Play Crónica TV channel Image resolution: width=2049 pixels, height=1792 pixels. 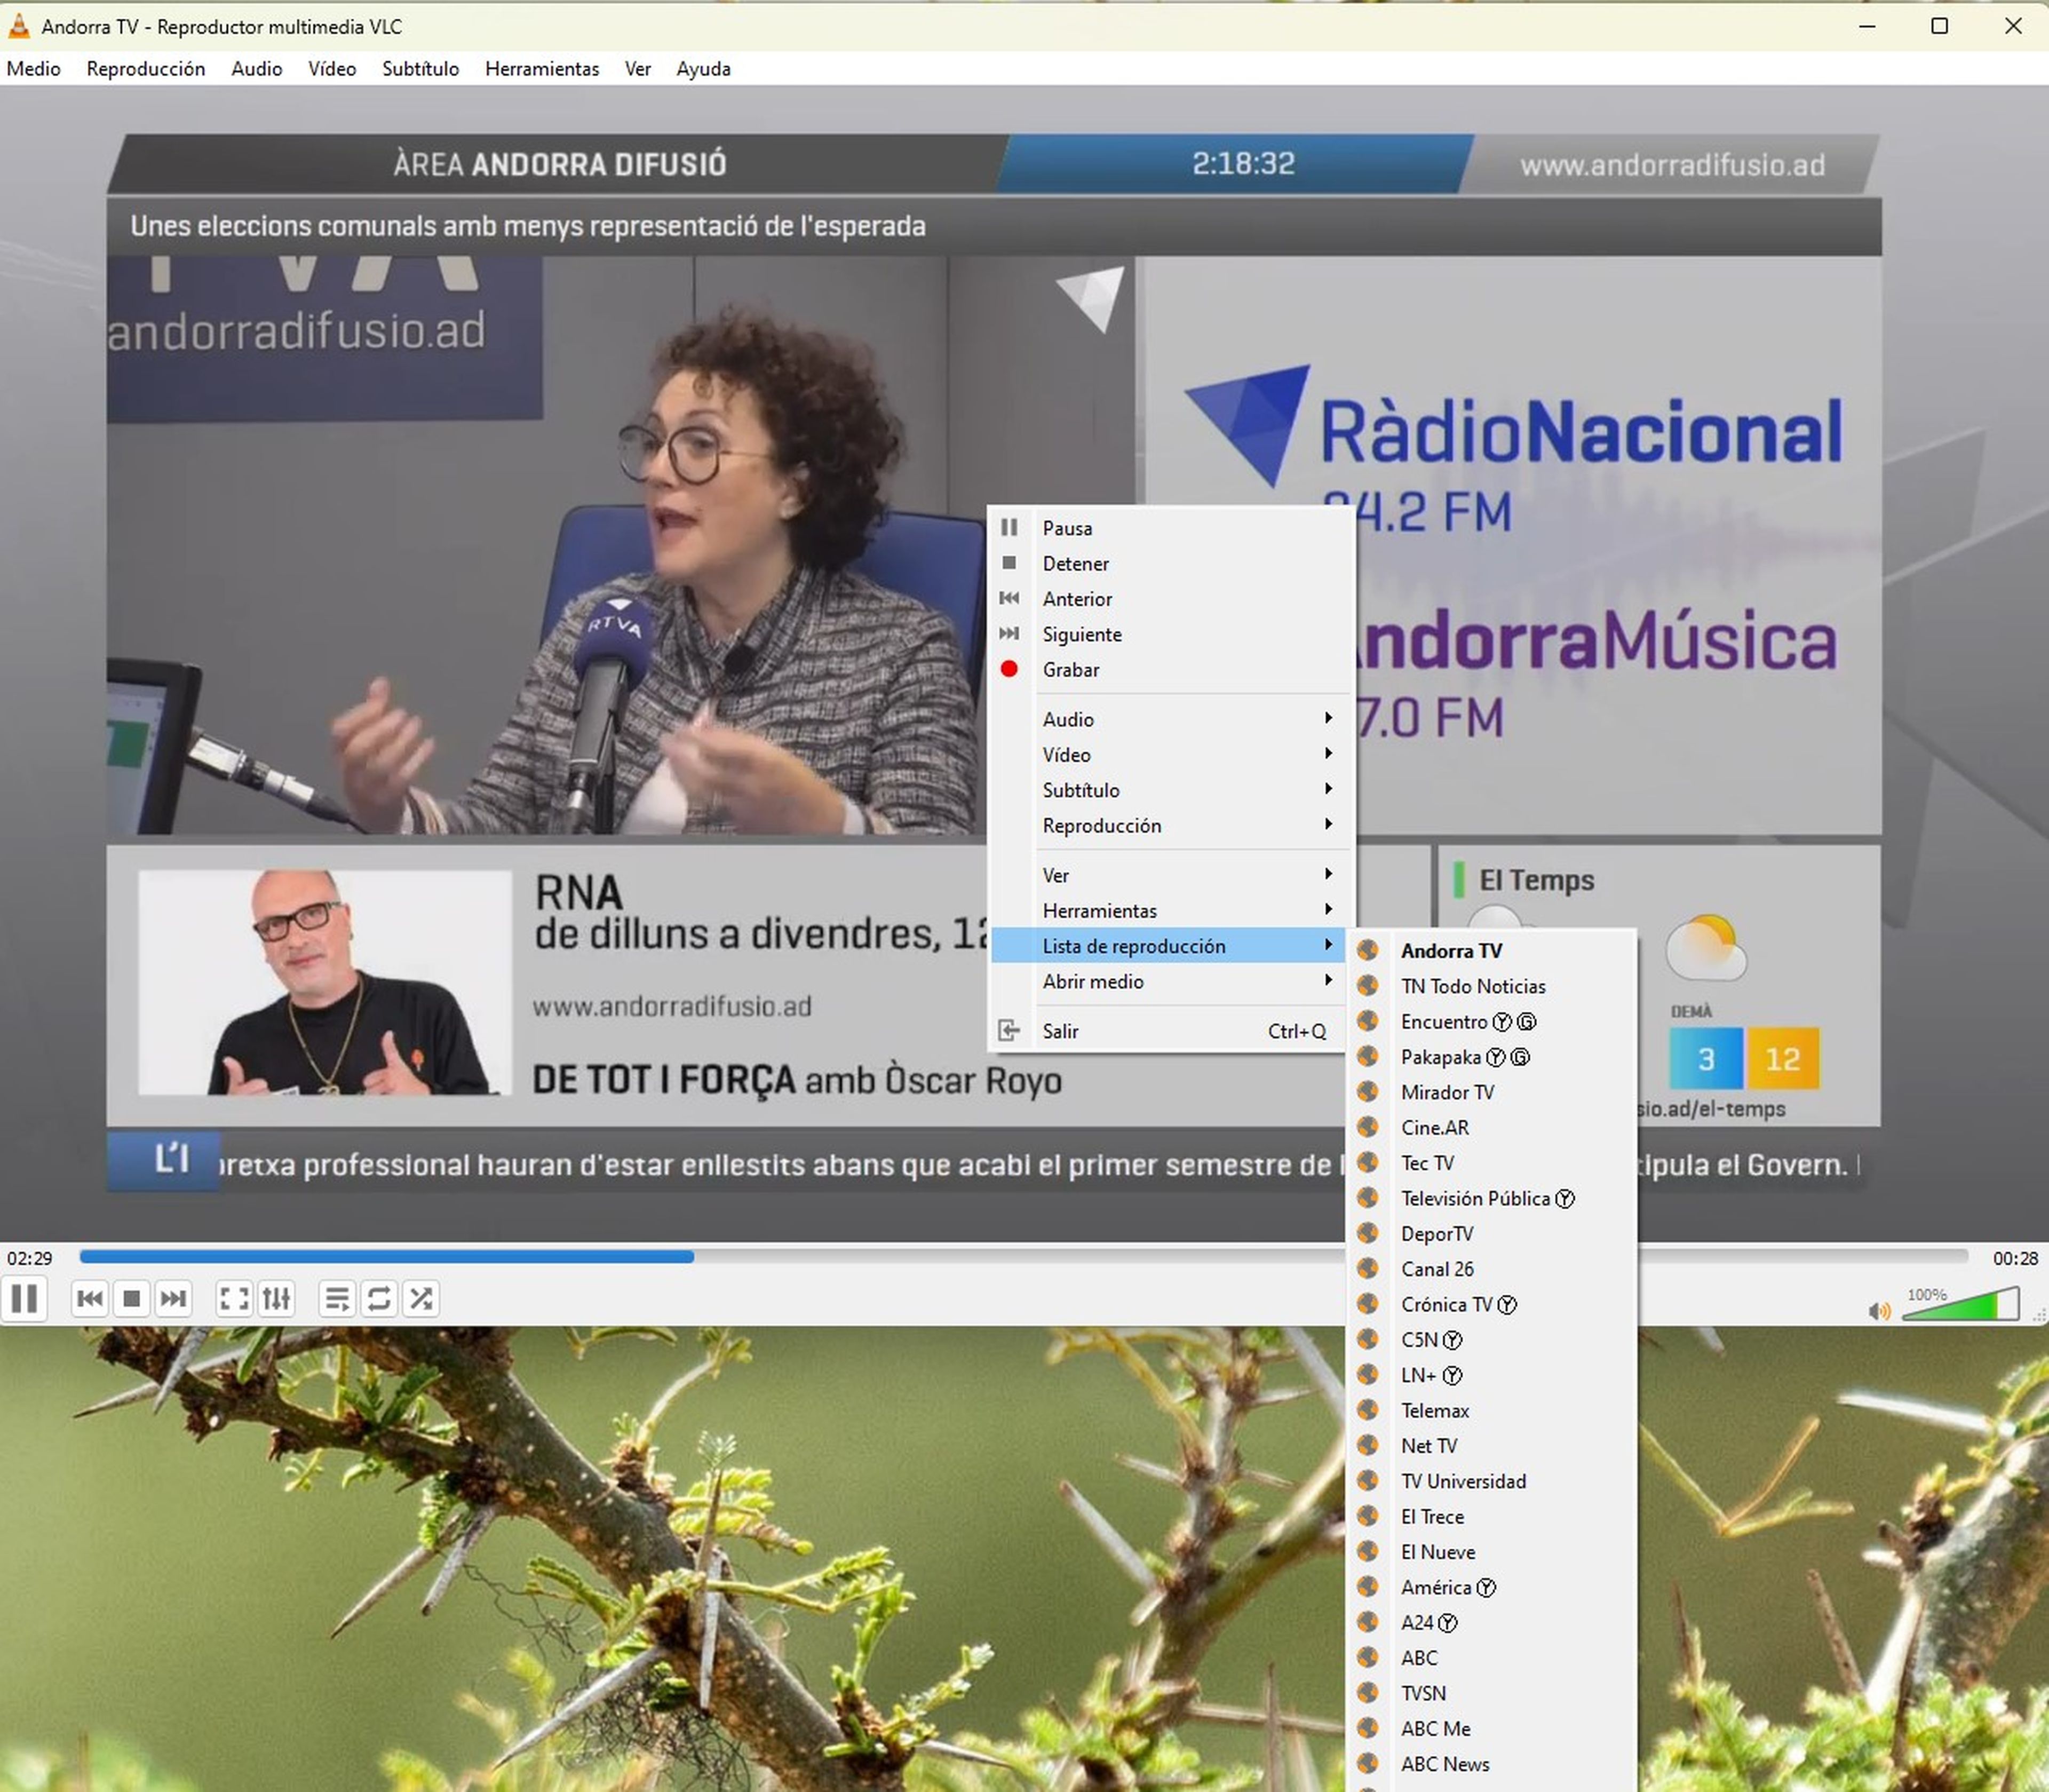1492,1304
